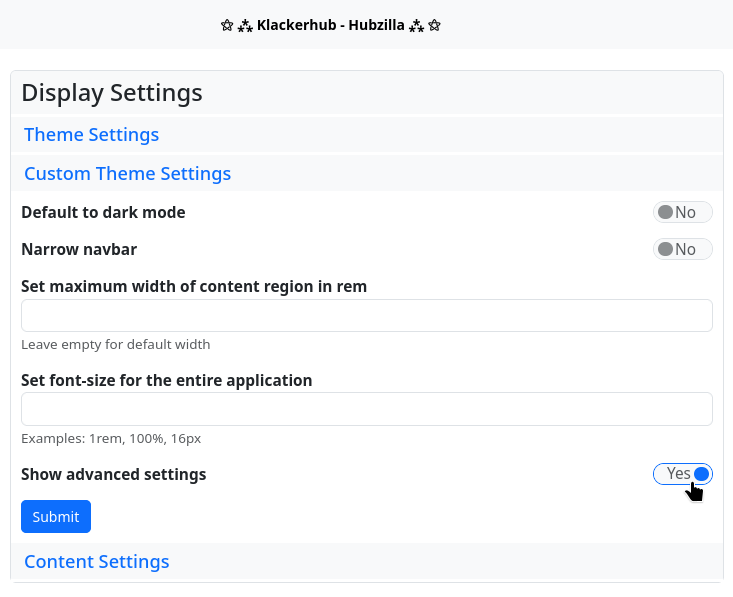Click the 'Default to dark mode' label

(103, 212)
